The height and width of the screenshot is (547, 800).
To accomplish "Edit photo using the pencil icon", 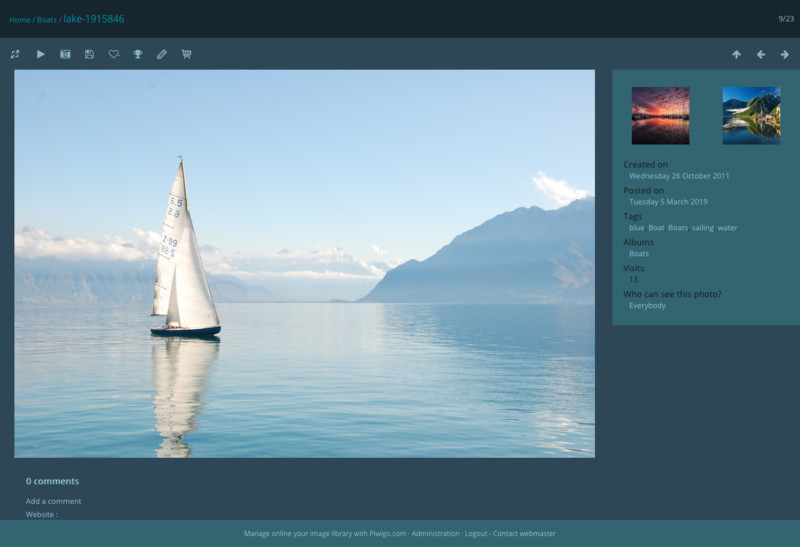I will point(162,54).
